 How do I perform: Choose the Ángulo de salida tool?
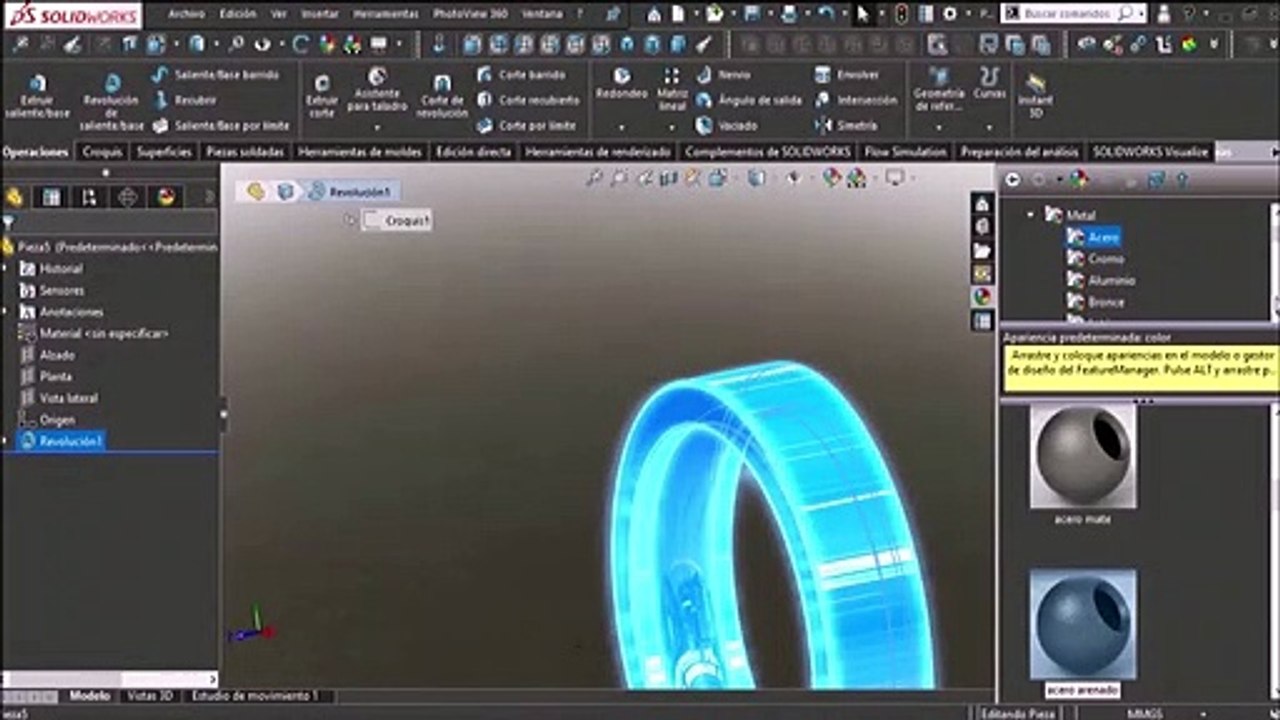(749, 100)
